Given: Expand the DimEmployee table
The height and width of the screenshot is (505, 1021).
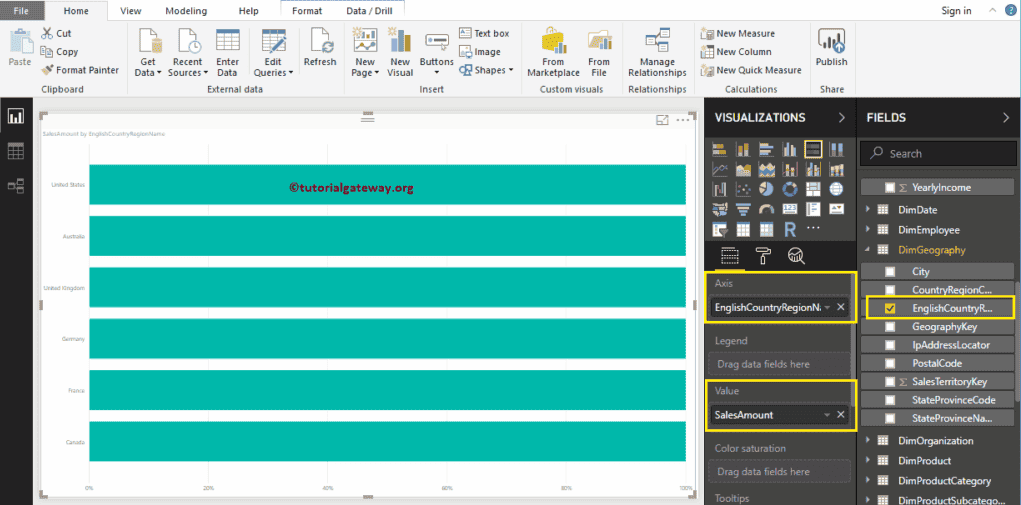Looking at the screenshot, I should [x=867, y=230].
